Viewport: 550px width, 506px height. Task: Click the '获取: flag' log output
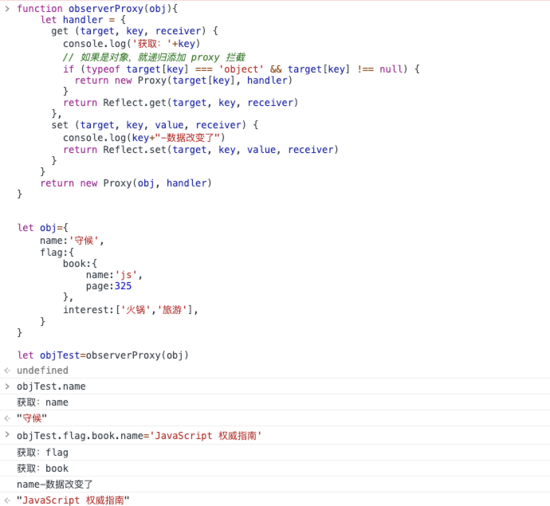pos(42,452)
